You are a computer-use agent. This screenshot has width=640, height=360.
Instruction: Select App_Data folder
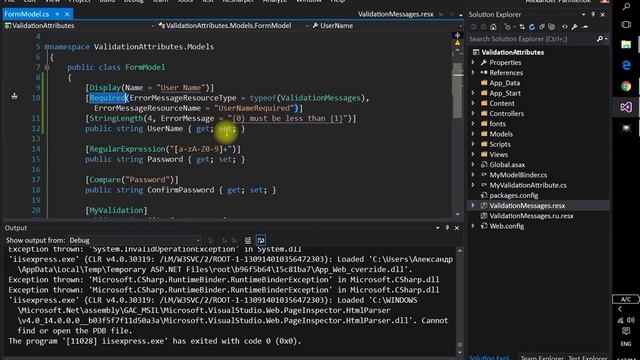[x=504, y=83]
